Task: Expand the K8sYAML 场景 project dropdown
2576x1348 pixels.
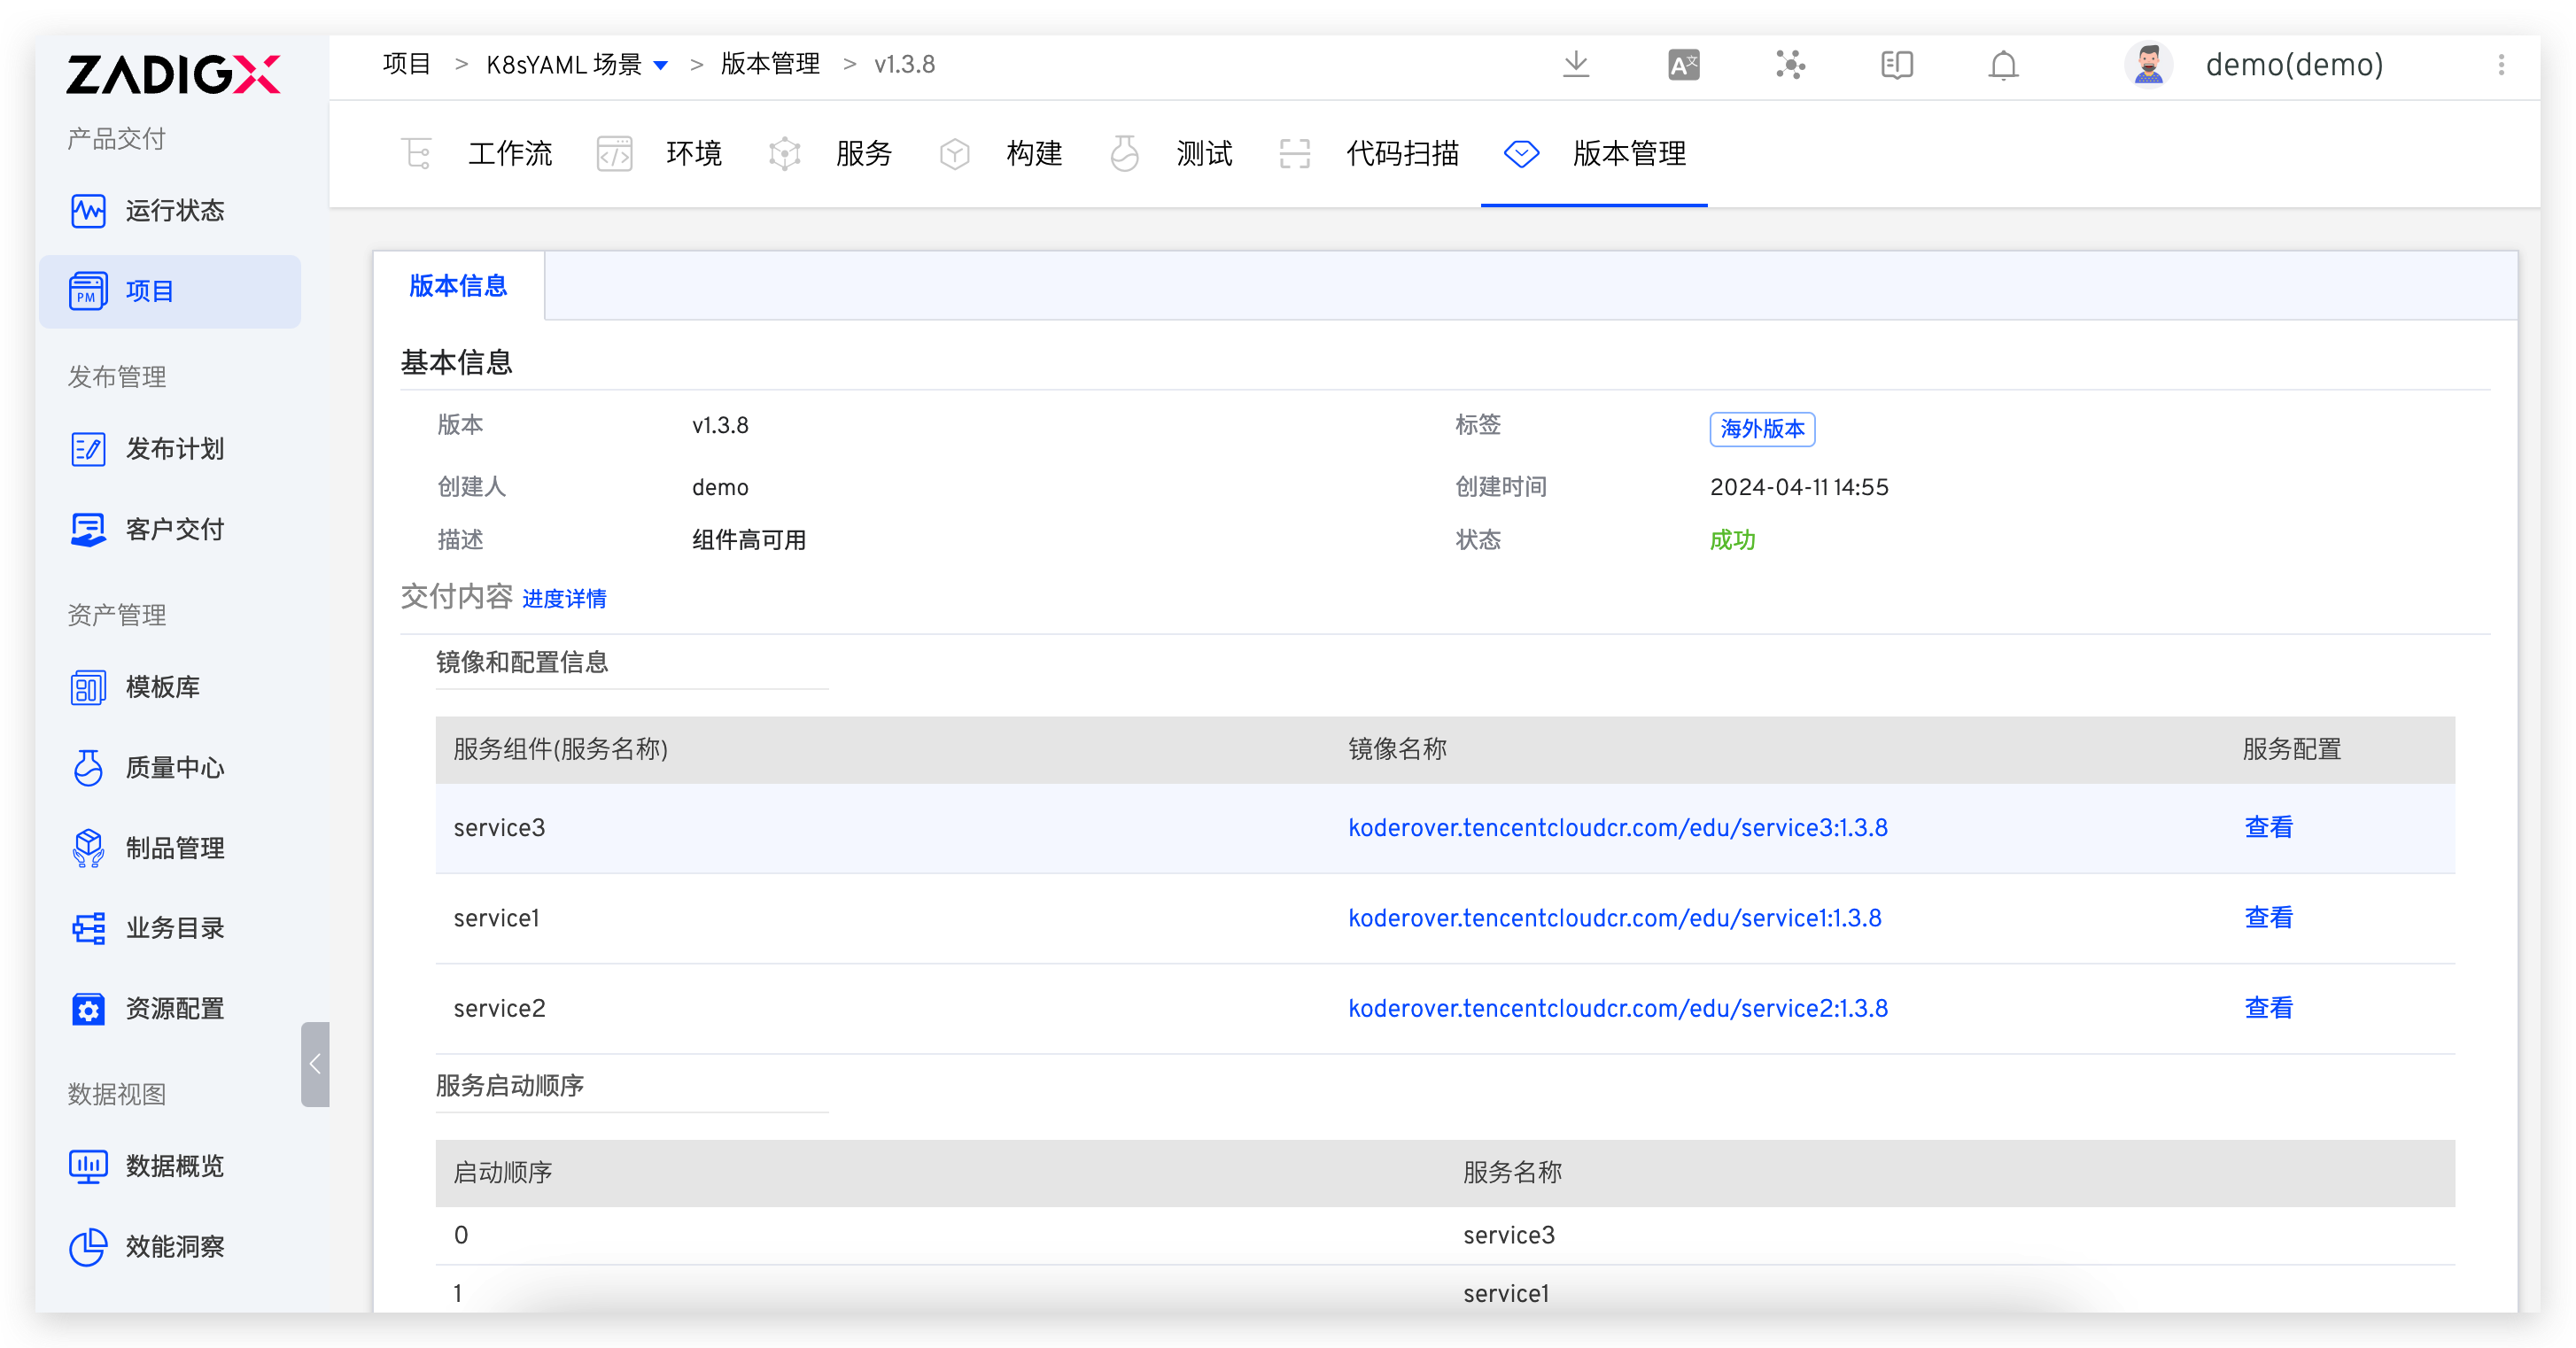Action: click(x=660, y=66)
